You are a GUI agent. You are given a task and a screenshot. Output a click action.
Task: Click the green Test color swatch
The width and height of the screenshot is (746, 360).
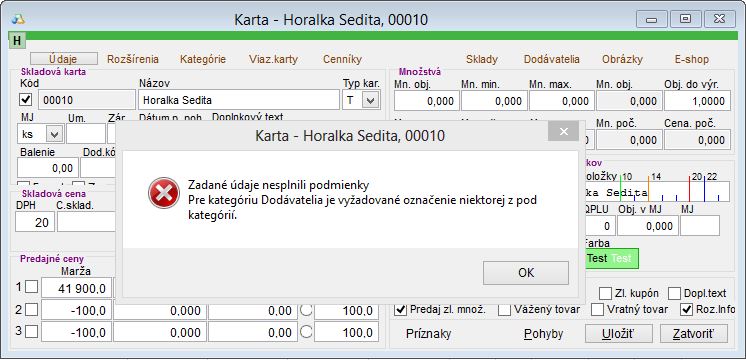pyautogui.click(x=611, y=258)
